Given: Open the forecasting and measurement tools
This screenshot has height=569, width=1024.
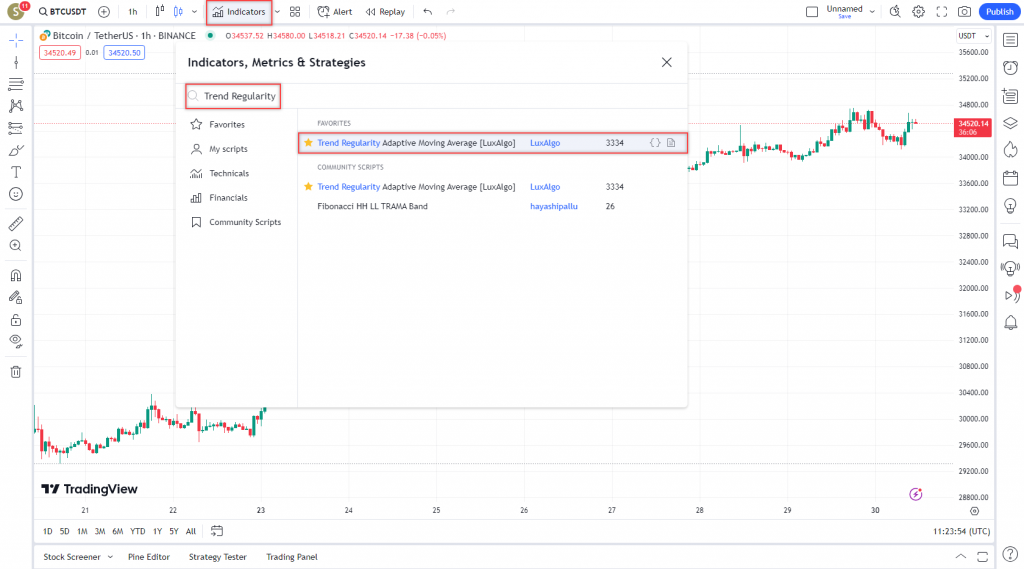Looking at the screenshot, I should [x=16, y=128].
